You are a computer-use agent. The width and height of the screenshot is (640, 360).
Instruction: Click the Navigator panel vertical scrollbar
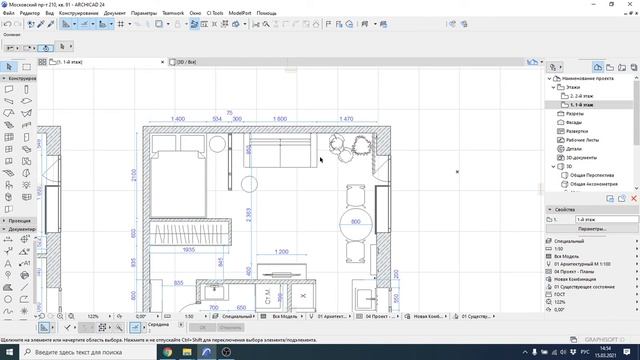point(637,114)
